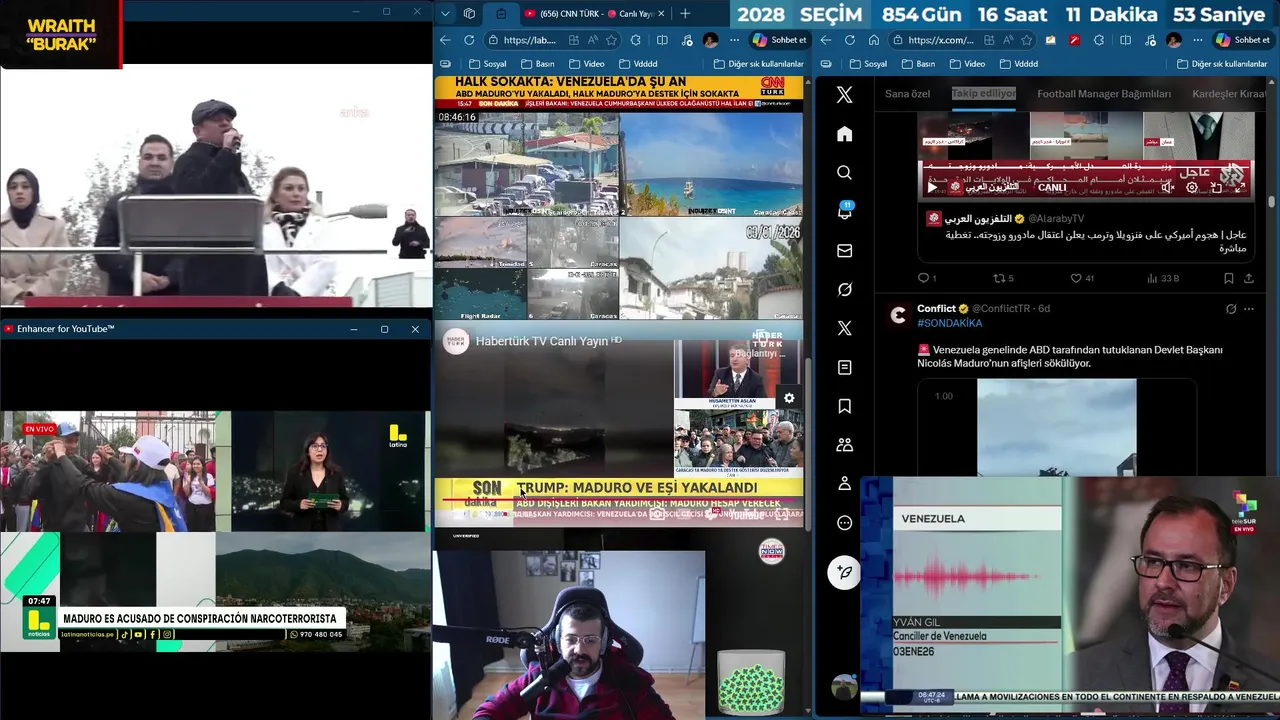Click the X logo atop the sidebar
1280x720 pixels.
(844, 95)
